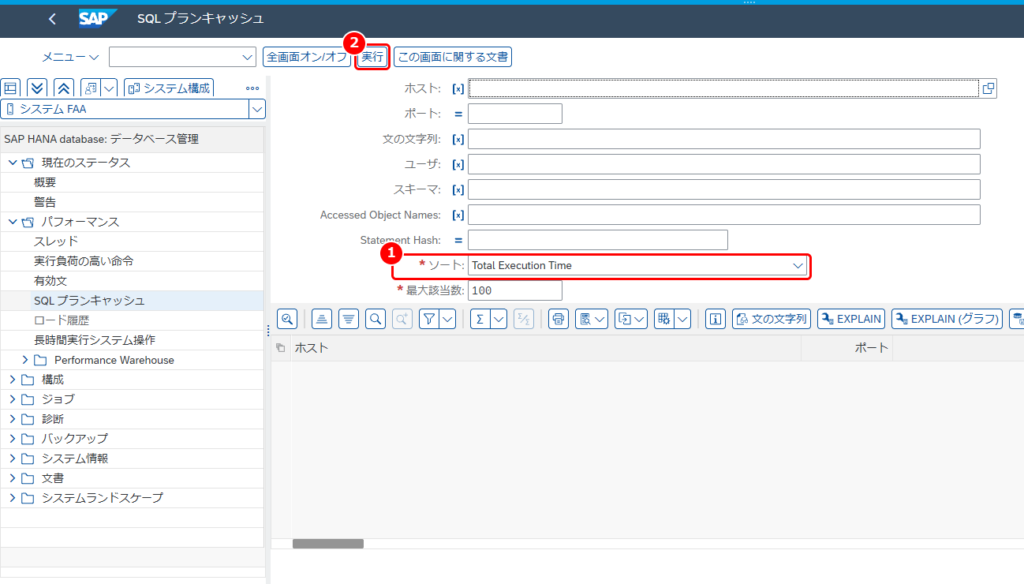Click the 全画面オン/オフ button
The width and height of the screenshot is (1024, 584).
click(x=306, y=57)
